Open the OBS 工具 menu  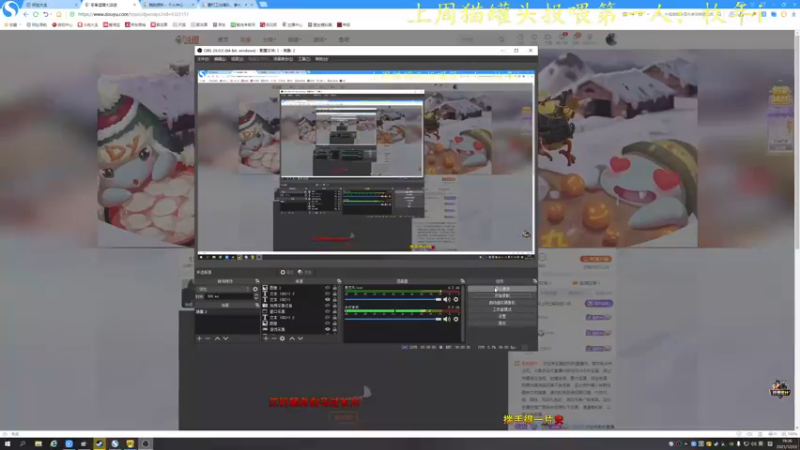304,59
